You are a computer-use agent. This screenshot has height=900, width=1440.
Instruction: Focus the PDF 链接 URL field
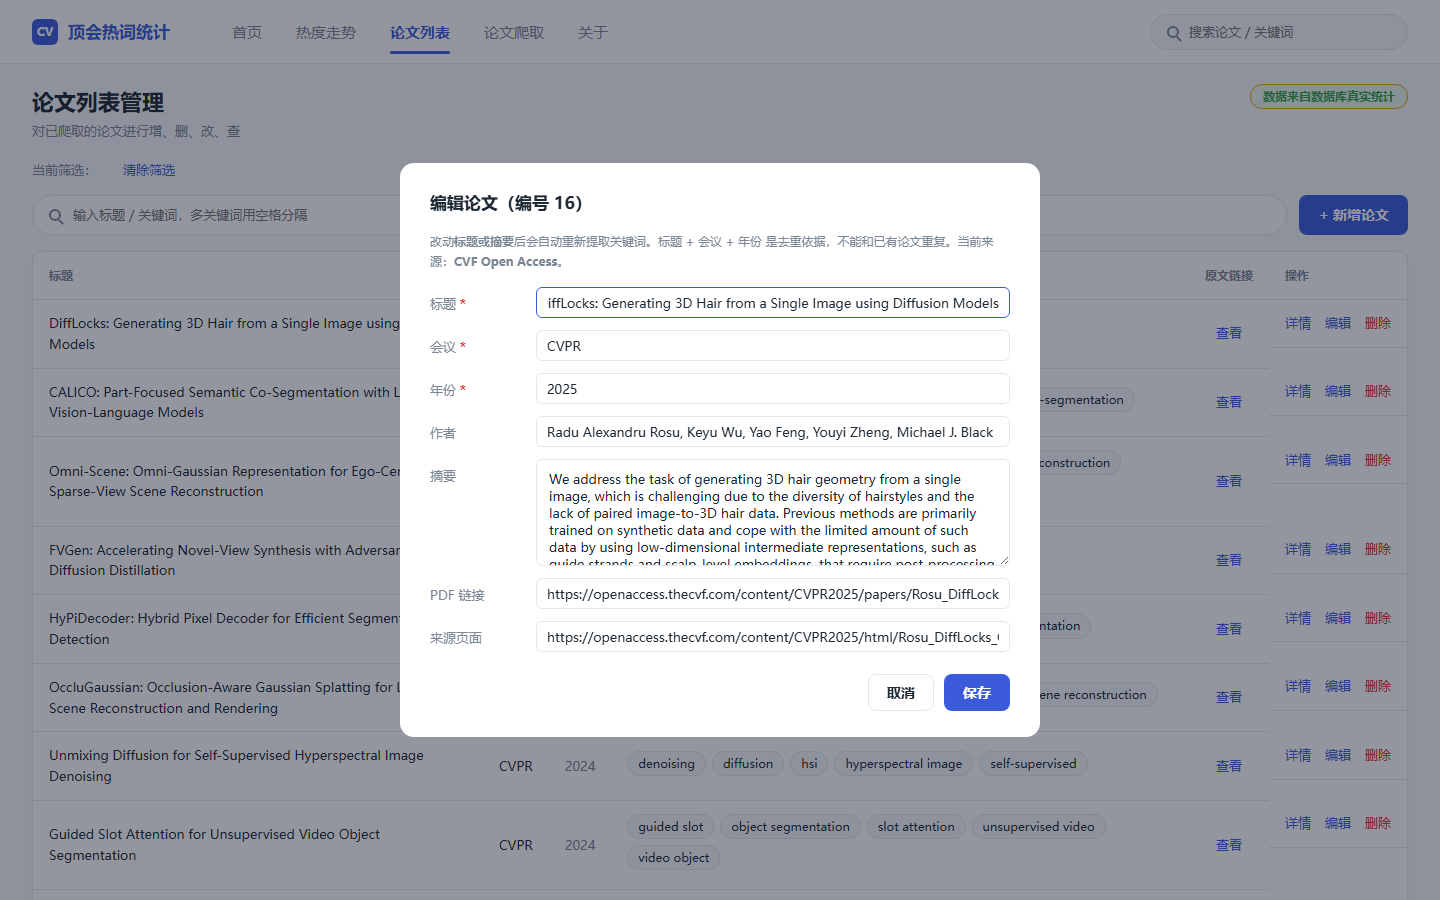(x=773, y=594)
